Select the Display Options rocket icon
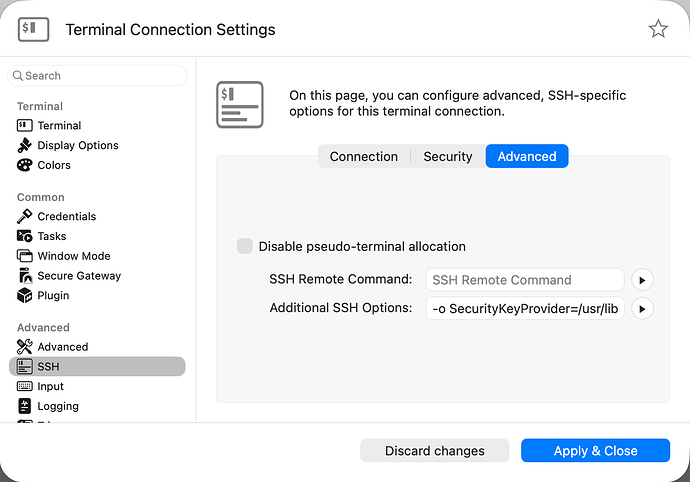The width and height of the screenshot is (690, 482). pyautogui.click(x=25, y=145)
